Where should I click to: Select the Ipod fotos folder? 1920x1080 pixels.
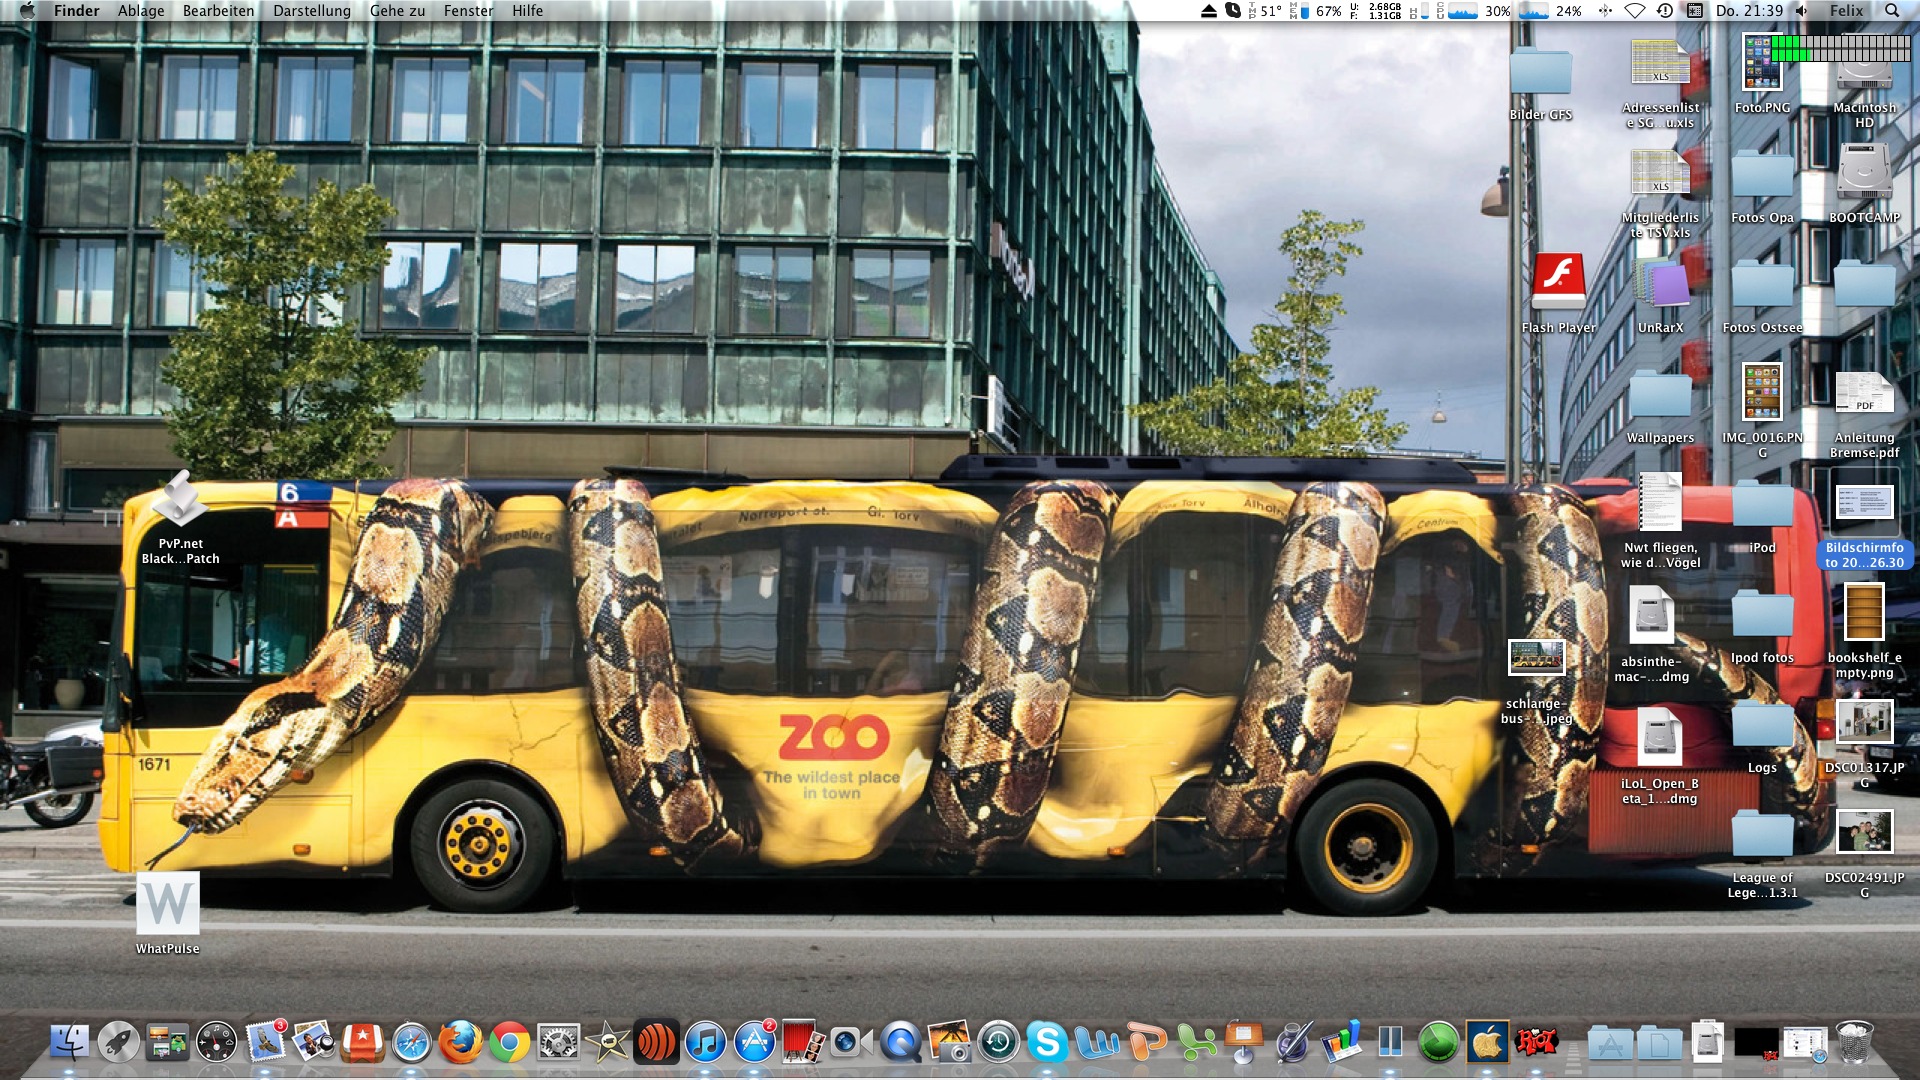pos(1762,627)
